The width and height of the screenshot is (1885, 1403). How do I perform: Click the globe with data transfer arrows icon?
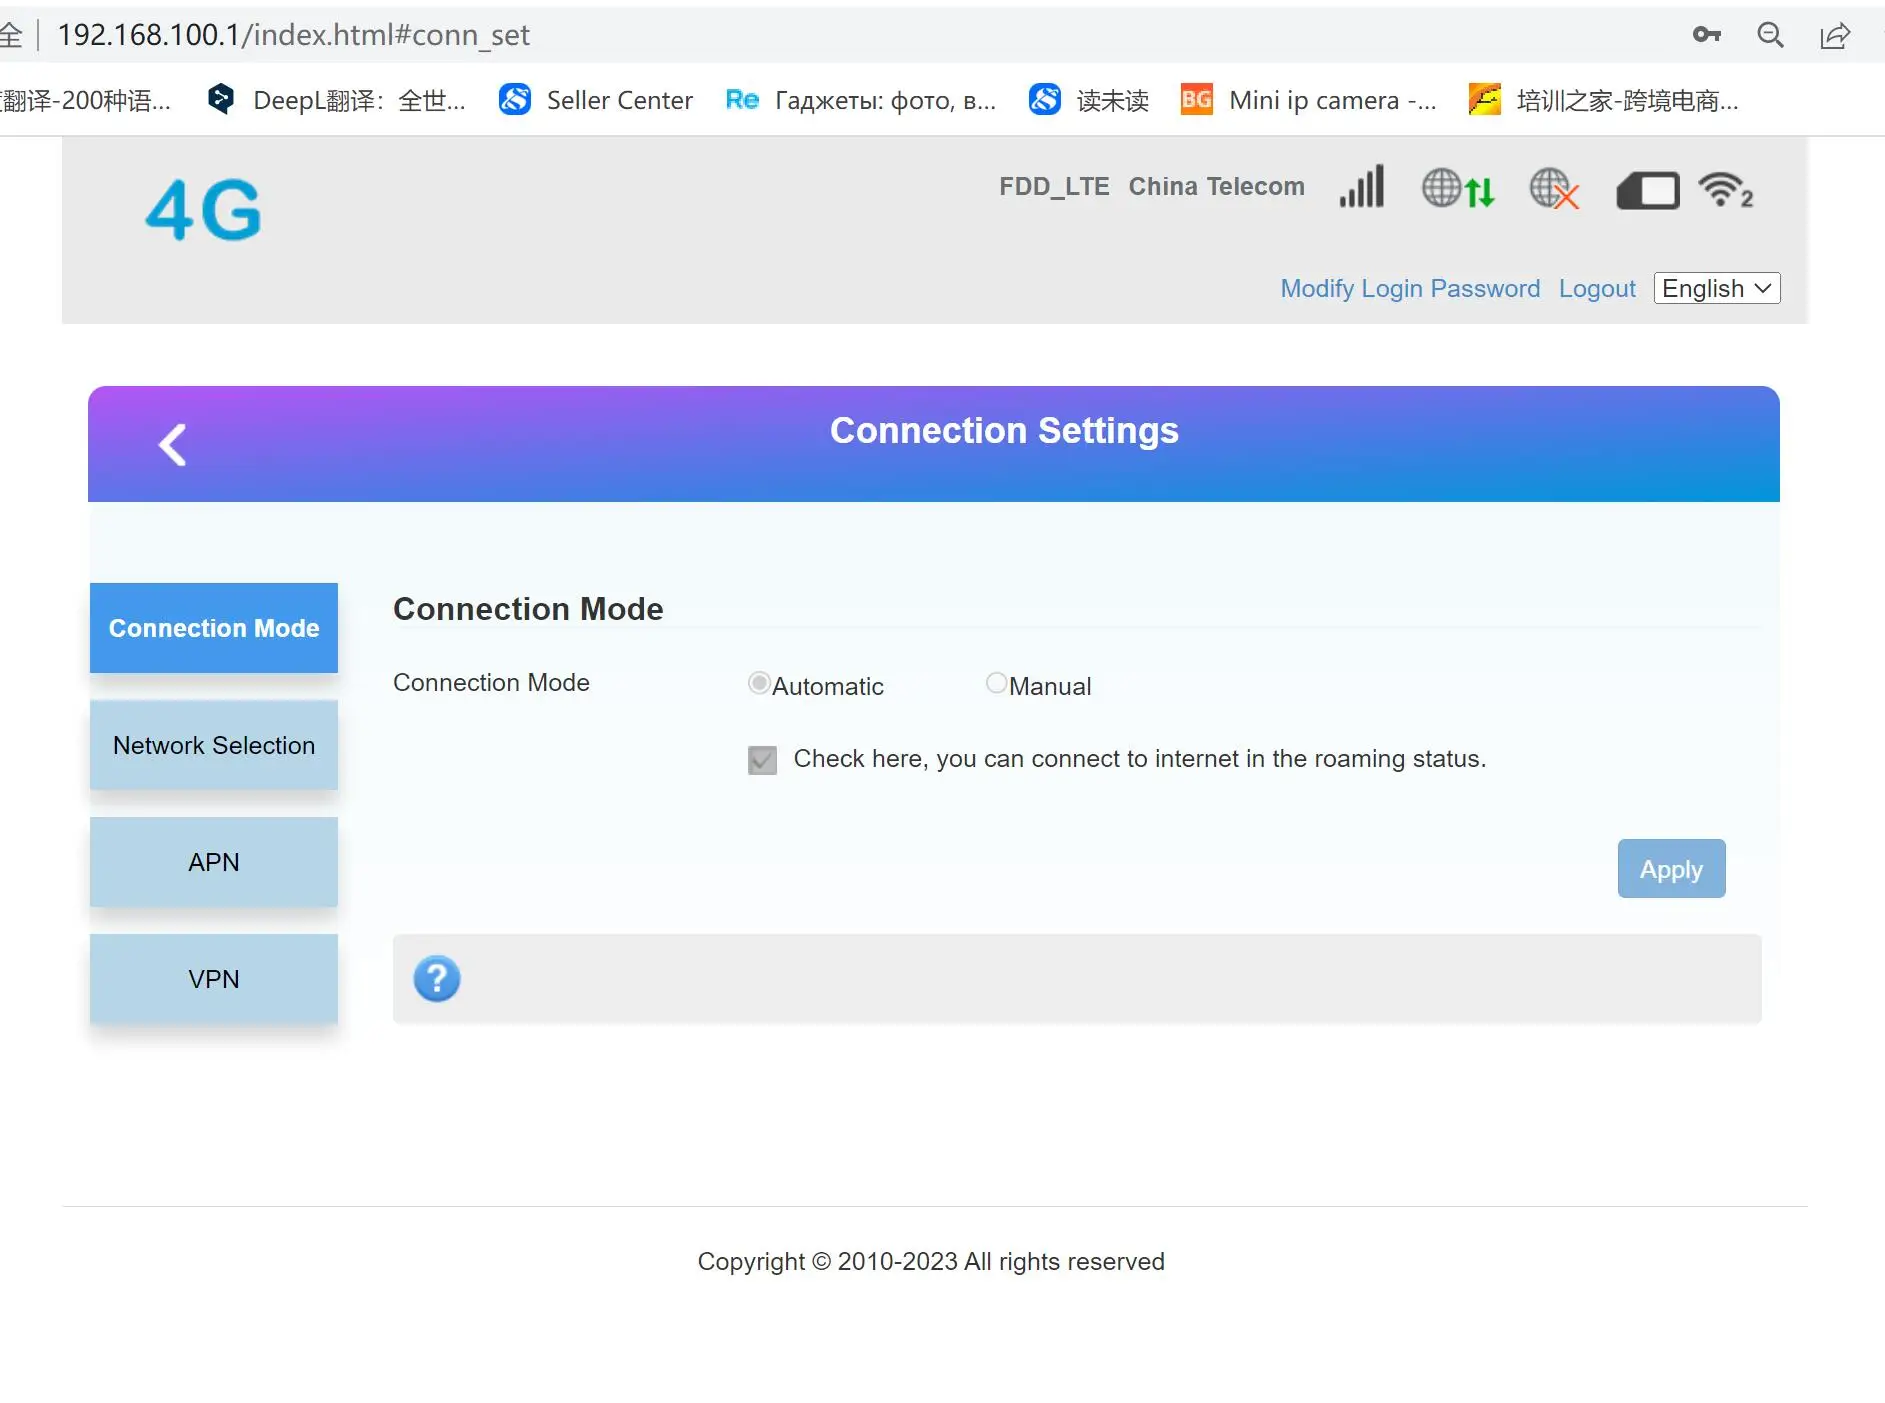[x=1458, y=188]
